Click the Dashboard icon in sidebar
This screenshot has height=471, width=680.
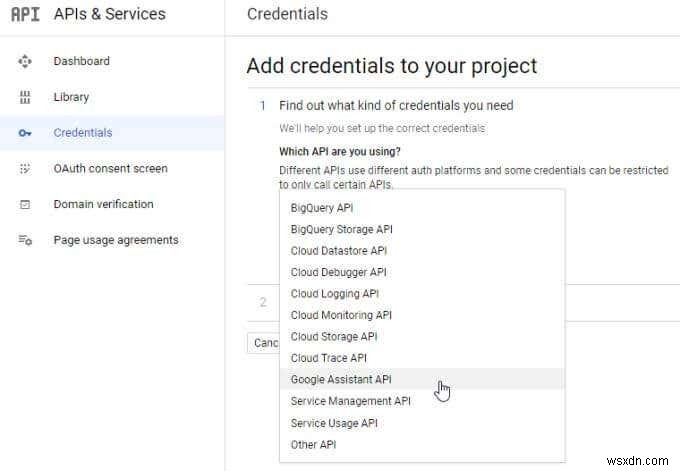click(x=26, y=61)
